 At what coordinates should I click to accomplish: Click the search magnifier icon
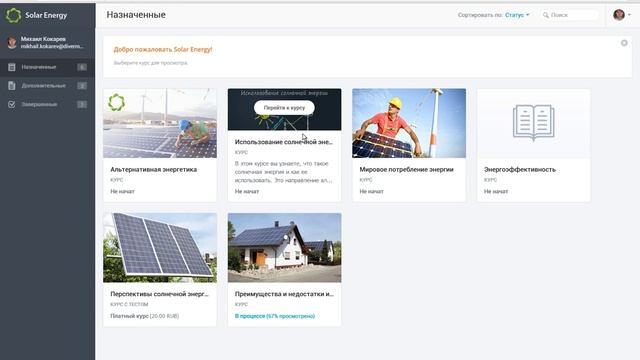tap(546, 15)
